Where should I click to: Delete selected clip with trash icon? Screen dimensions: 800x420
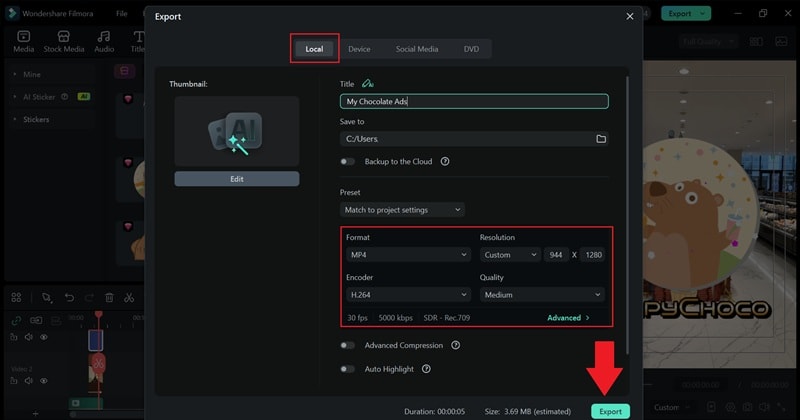pos(109,298)
